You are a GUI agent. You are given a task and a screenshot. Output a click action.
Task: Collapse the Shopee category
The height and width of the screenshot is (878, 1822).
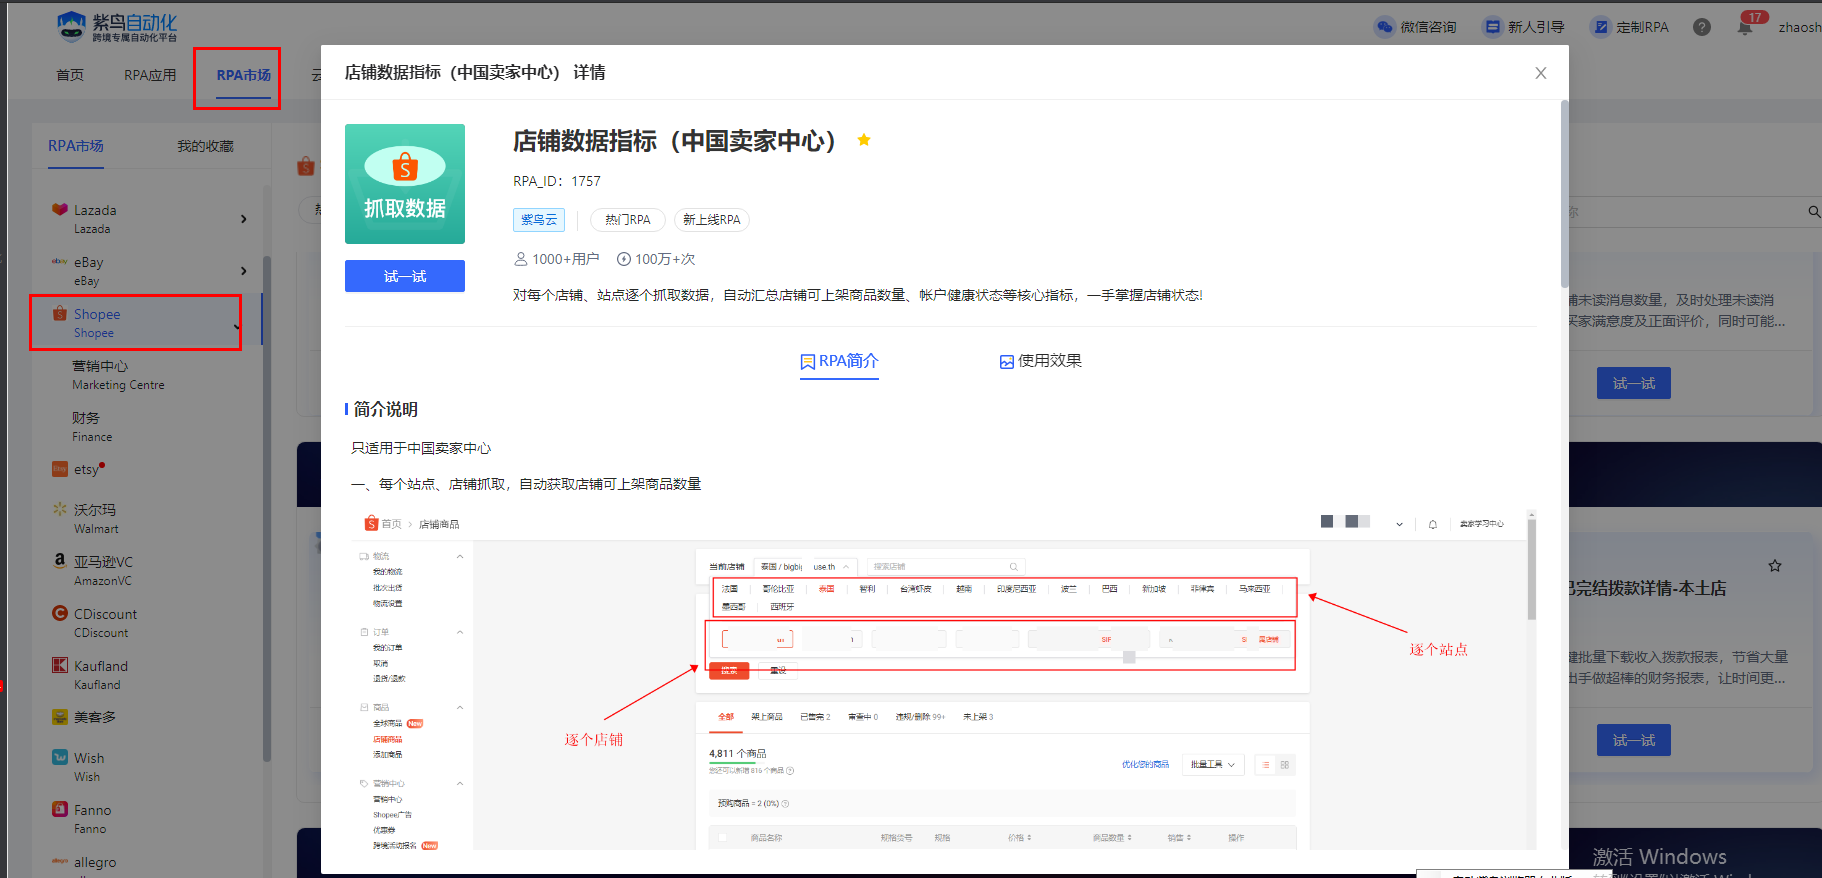tap(237, 326)
